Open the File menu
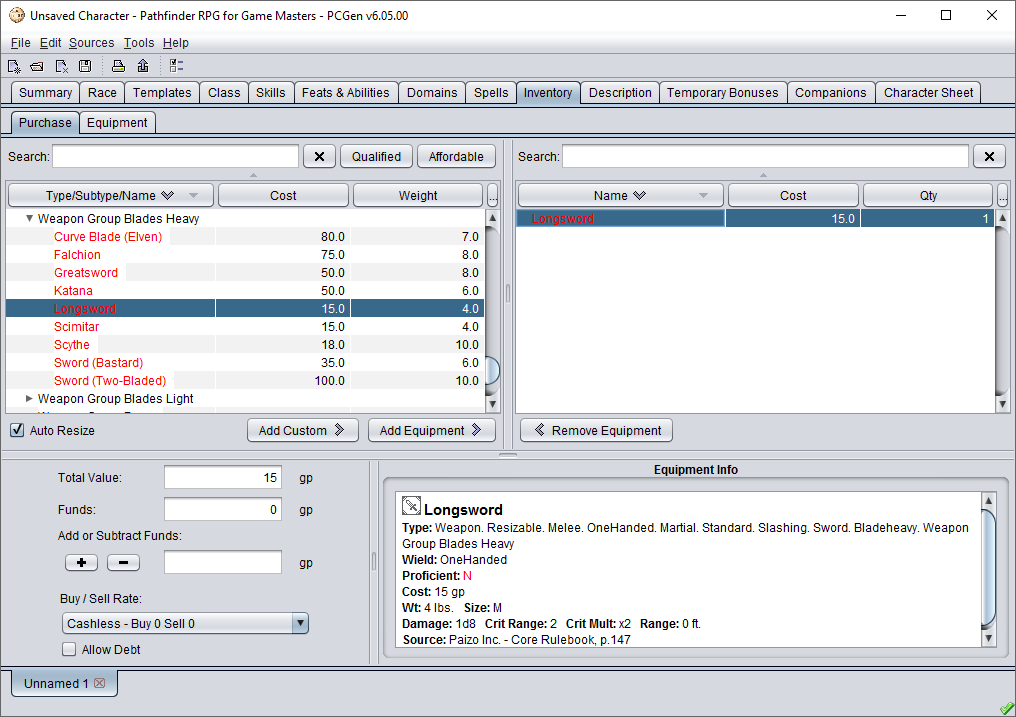This screenshot has width=1016, height=717. [21, 43]
